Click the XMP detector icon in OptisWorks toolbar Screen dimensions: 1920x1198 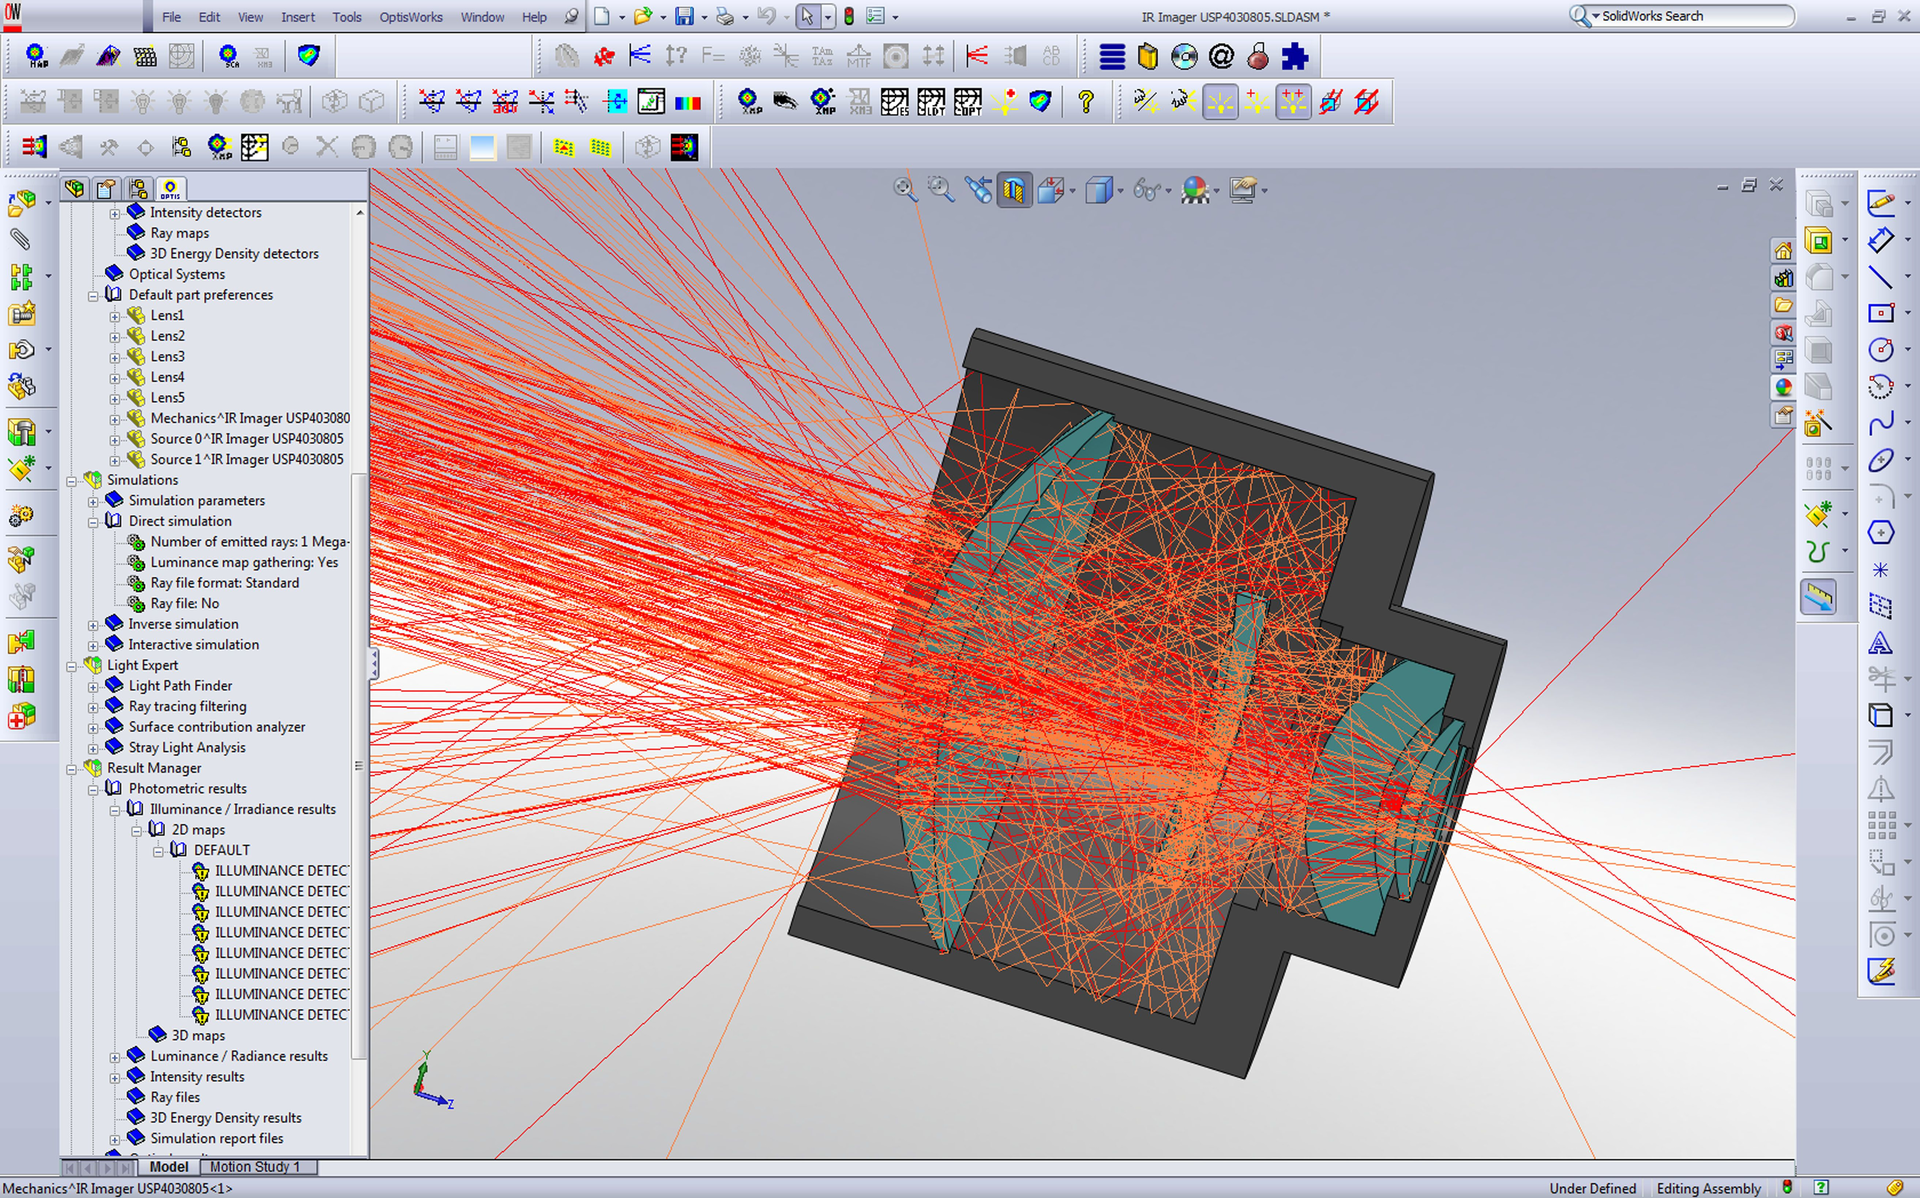746,101
